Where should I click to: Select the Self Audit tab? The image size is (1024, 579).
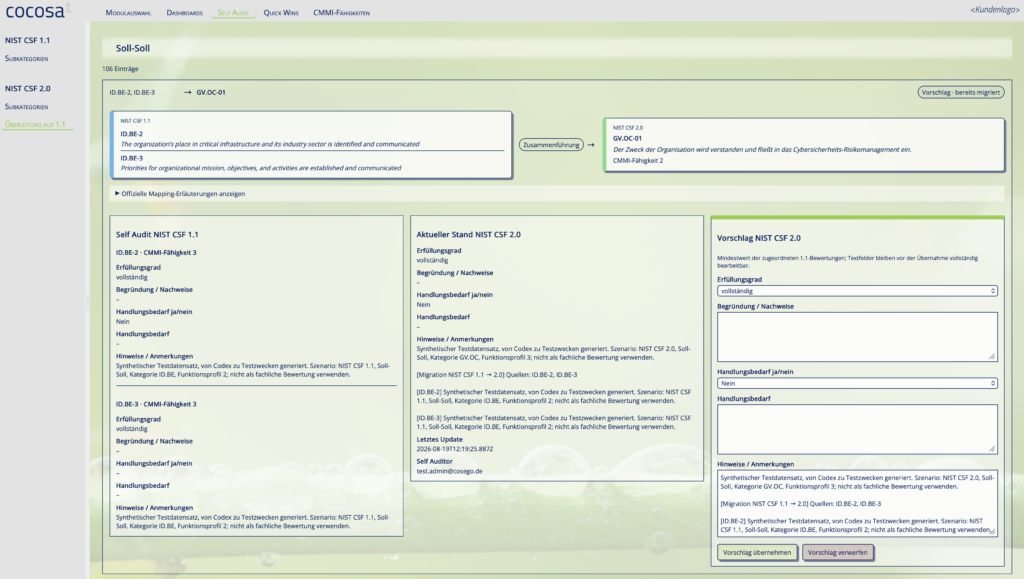coord(233,12)
